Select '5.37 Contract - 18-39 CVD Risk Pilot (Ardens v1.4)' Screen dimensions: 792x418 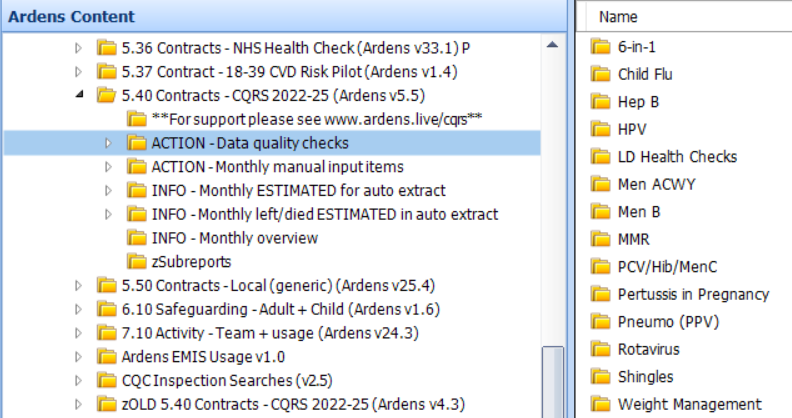[289, 72]
